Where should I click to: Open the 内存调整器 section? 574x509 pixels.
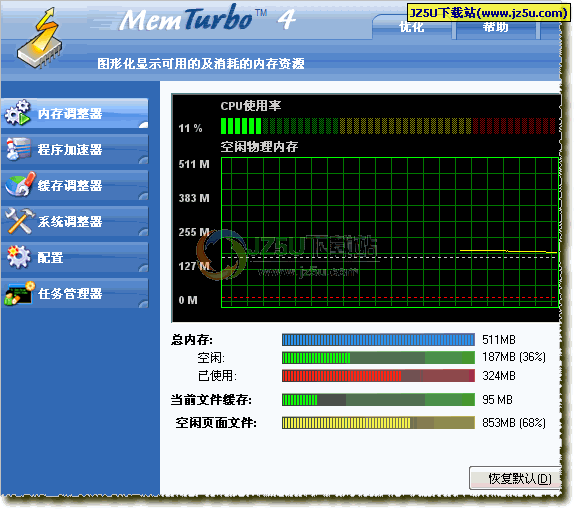point(75,113)
